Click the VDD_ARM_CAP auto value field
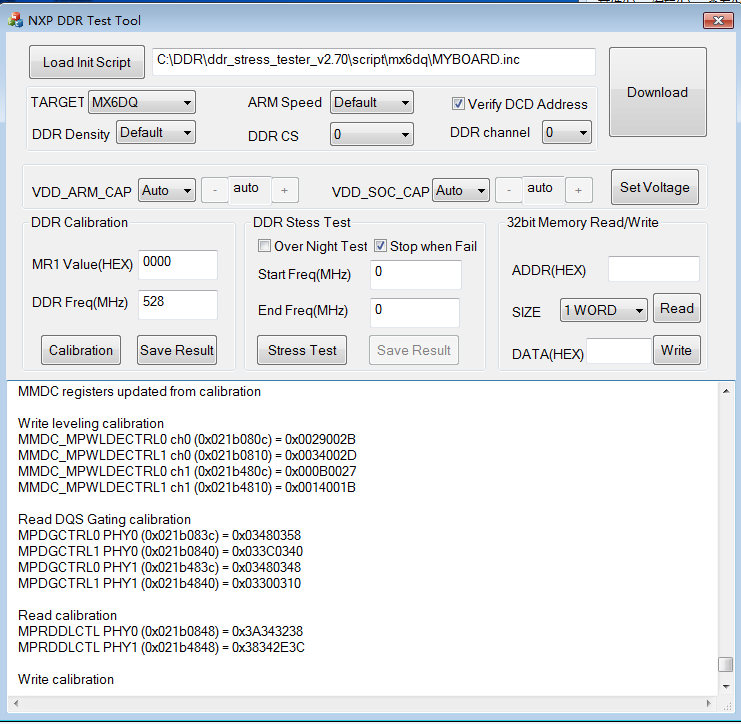Image resolution: width=741 pixels, height=724 pixels. (x=250, y=190)
